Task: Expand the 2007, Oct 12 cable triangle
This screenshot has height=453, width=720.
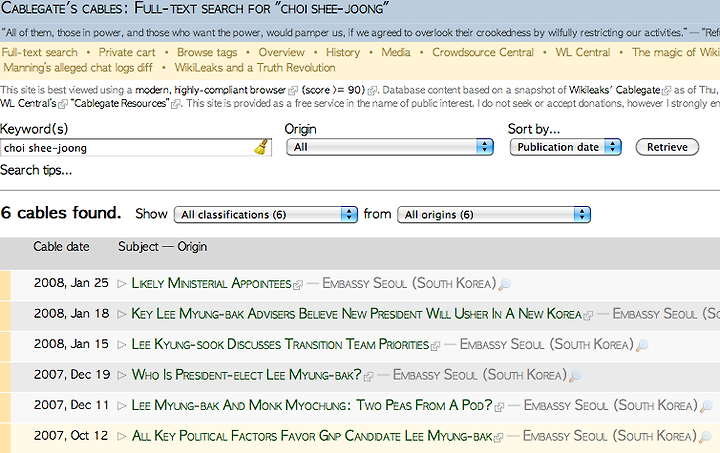Action: click(x=121, y=436)
